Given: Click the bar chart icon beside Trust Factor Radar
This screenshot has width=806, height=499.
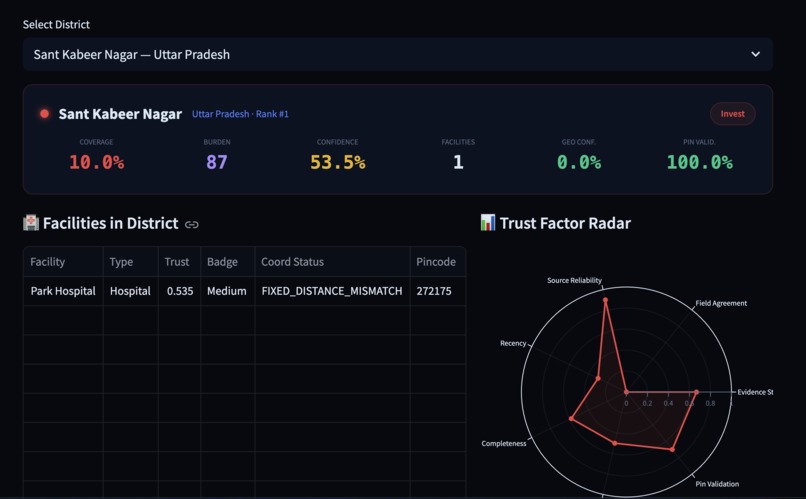Looking at the screenshot, I should [x=487, y=223].
